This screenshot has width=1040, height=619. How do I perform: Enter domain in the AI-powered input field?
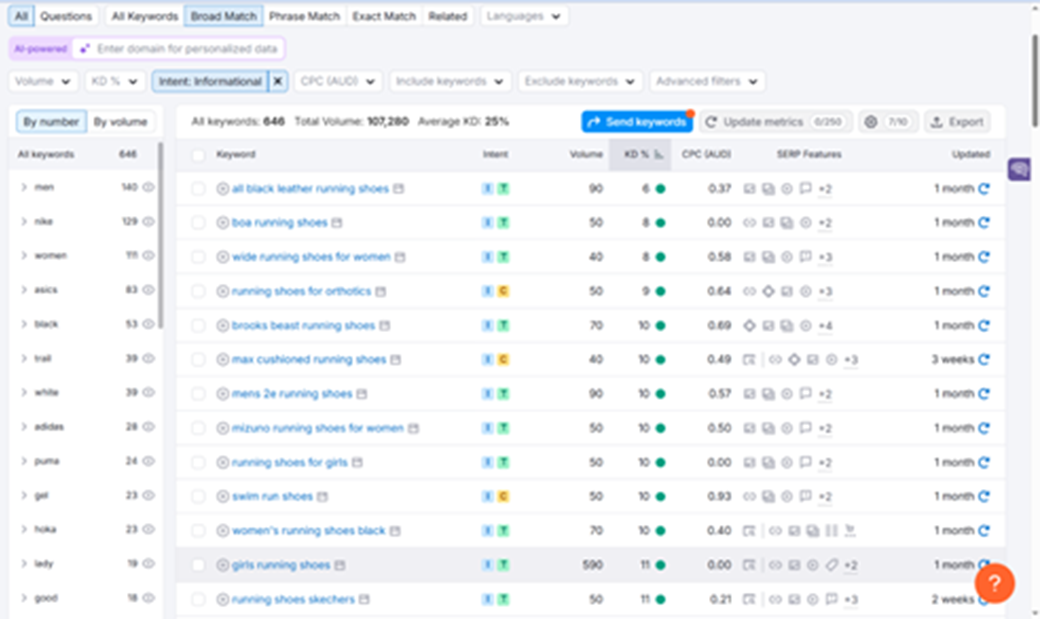pyautogui.click(x=178, y=48)
